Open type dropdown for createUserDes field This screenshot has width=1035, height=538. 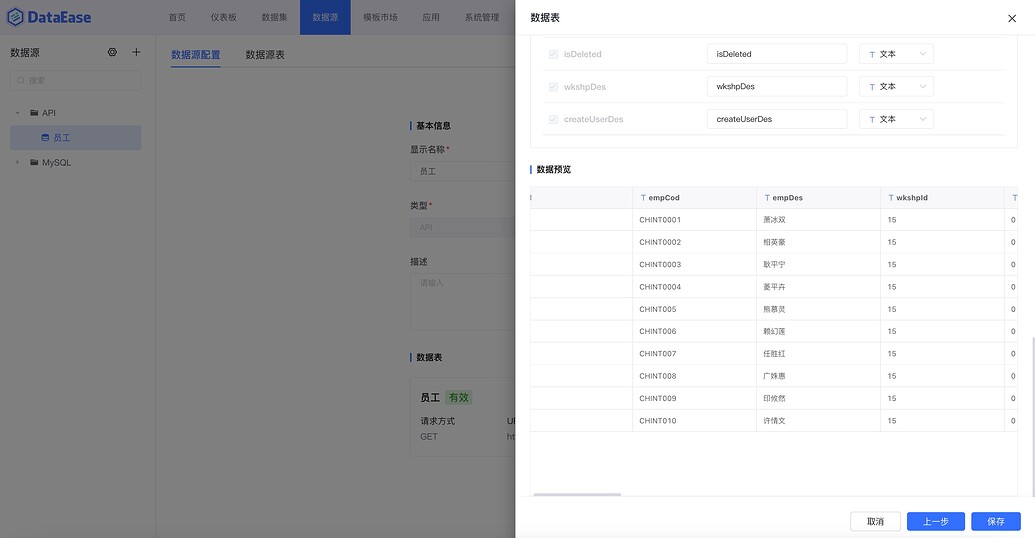click(x=896, y=119)
